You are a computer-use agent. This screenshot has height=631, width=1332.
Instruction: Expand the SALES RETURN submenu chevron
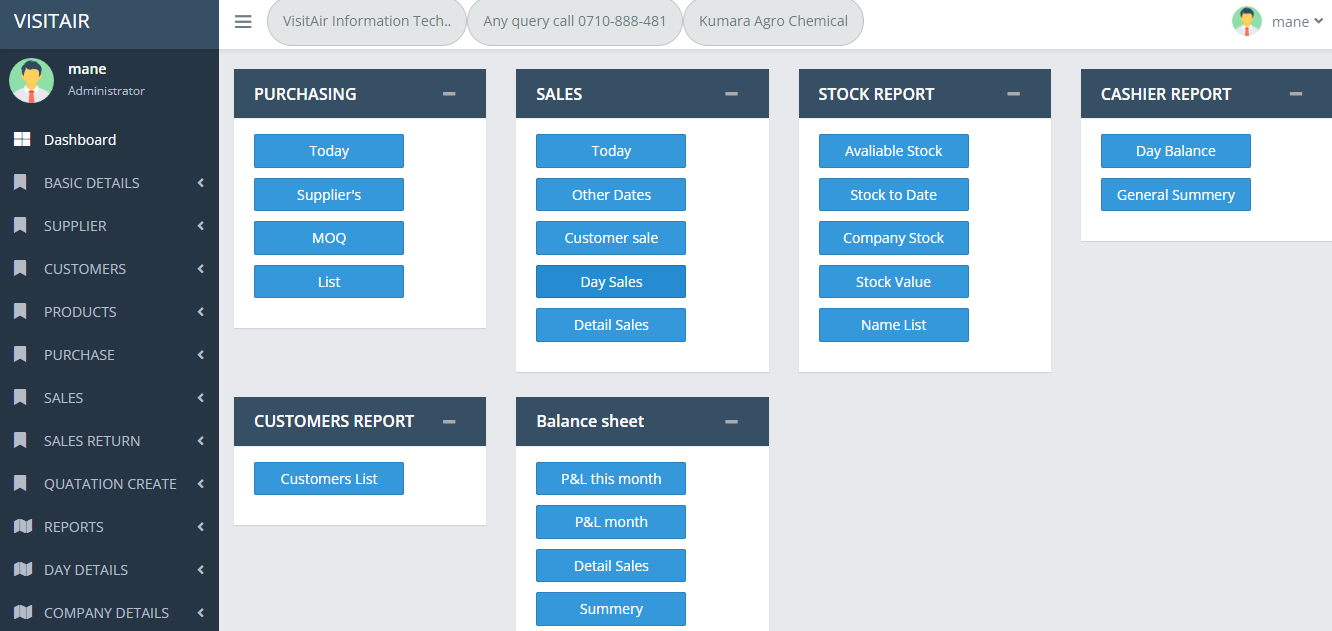tap(200, 441)
